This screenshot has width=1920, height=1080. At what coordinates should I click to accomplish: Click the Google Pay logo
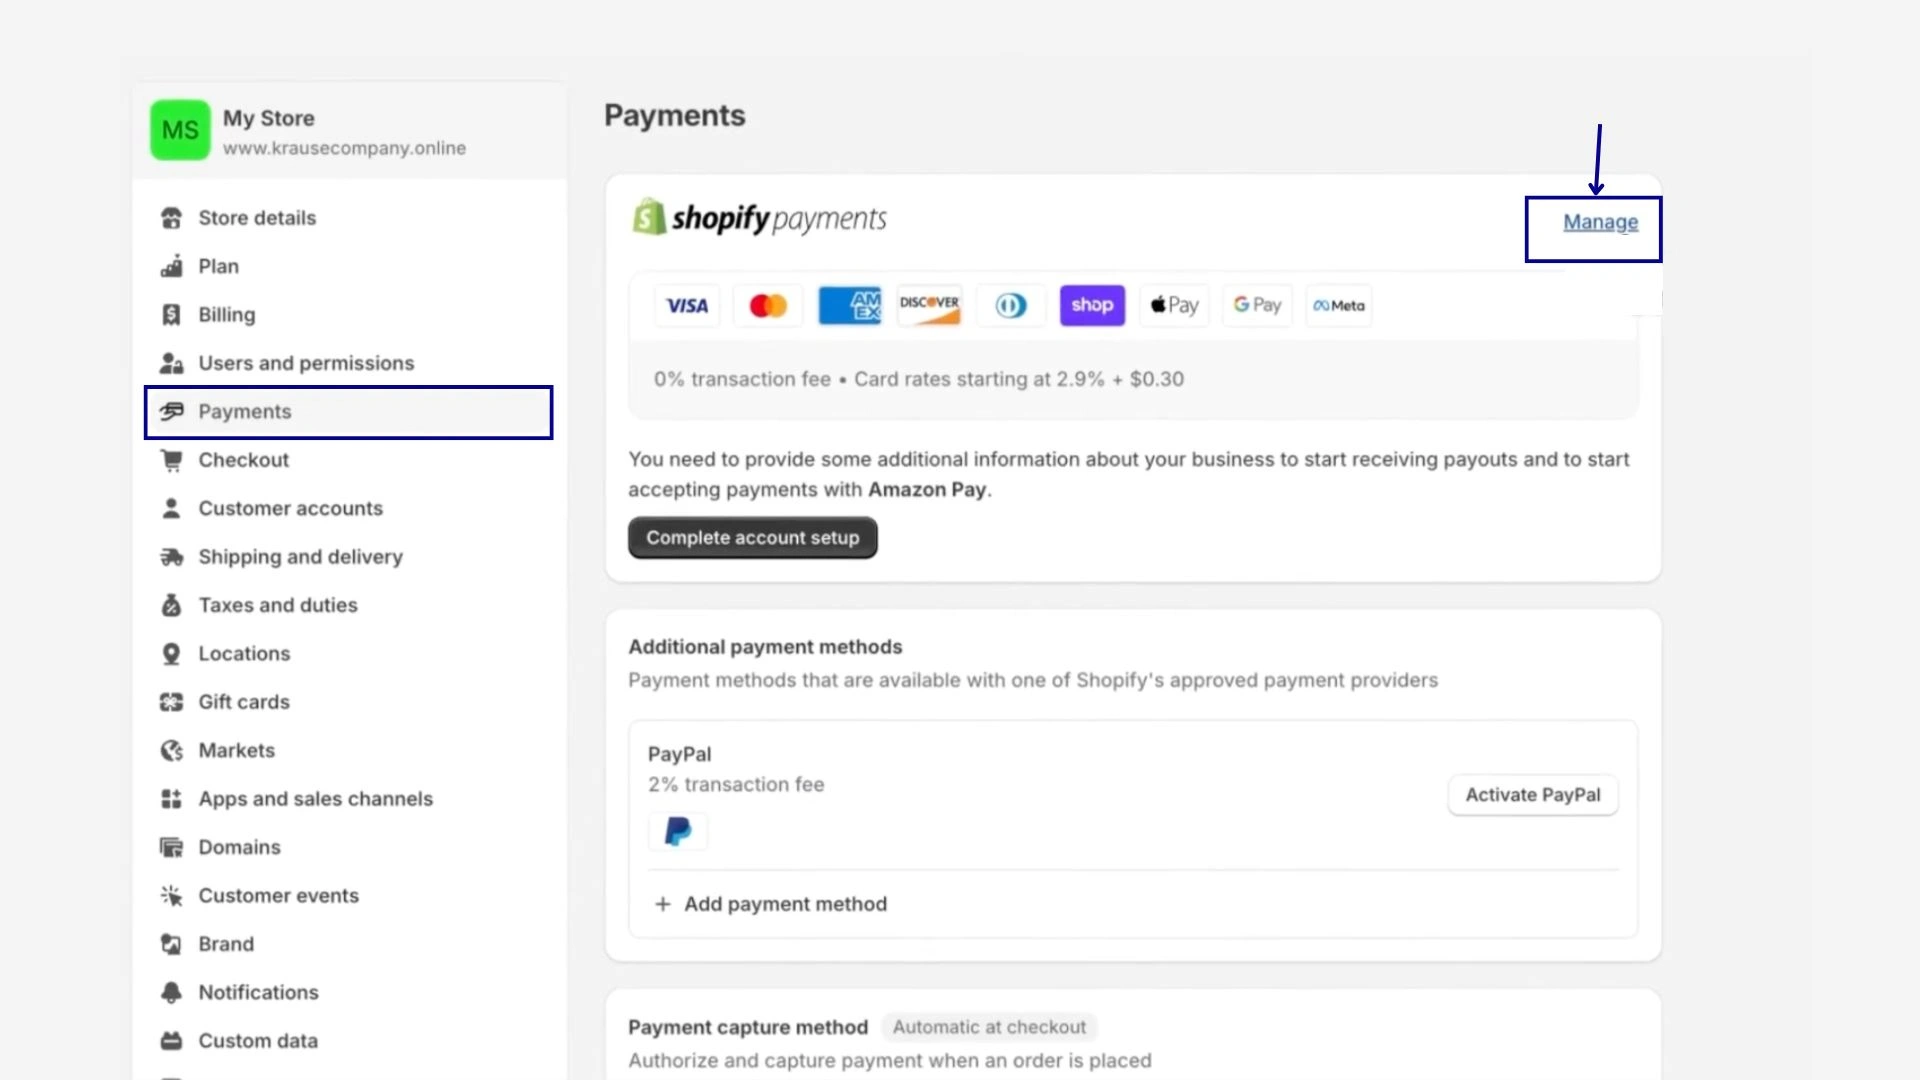tap(1257, 305)
